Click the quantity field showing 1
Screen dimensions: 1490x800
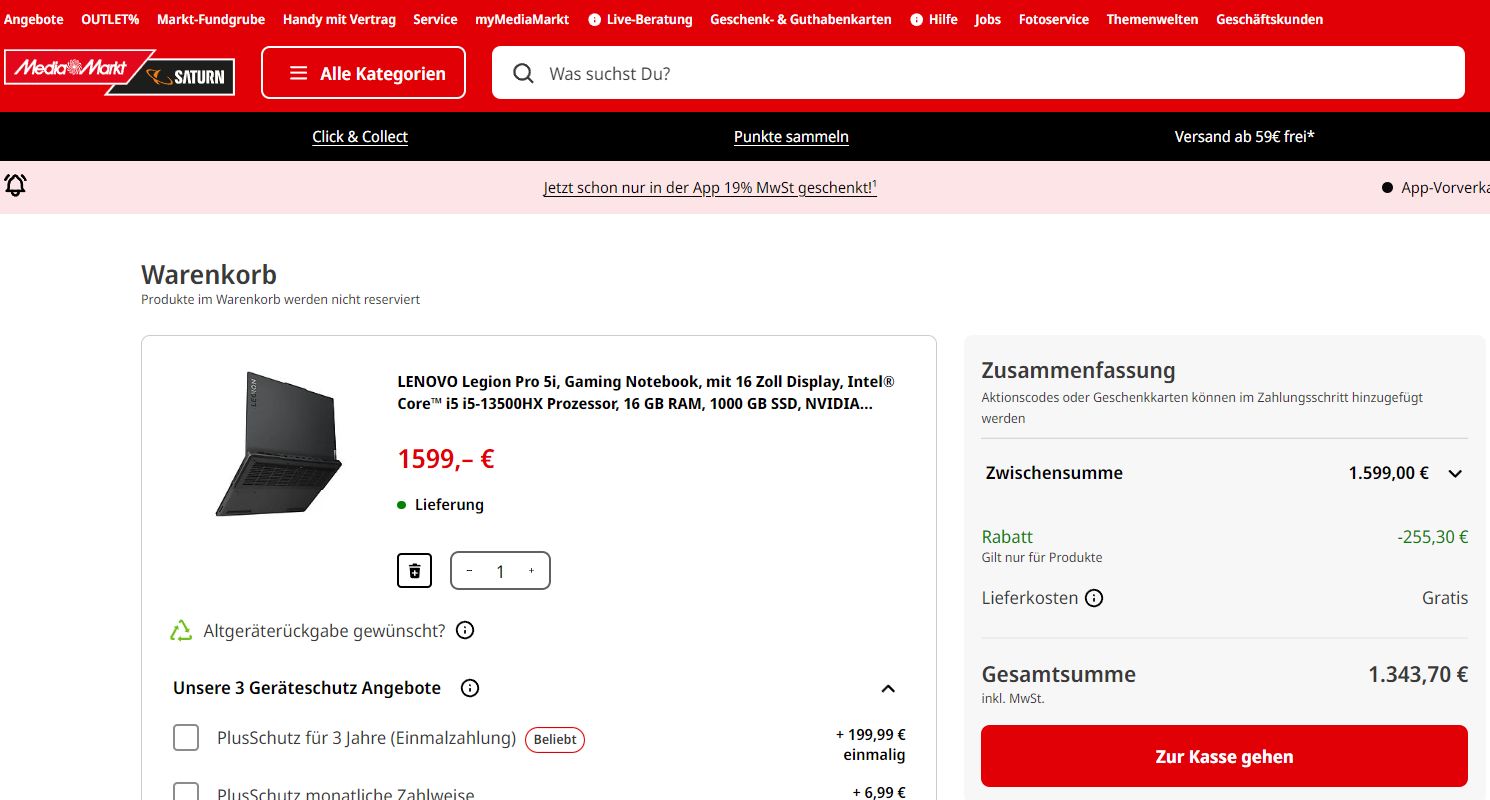500,571
